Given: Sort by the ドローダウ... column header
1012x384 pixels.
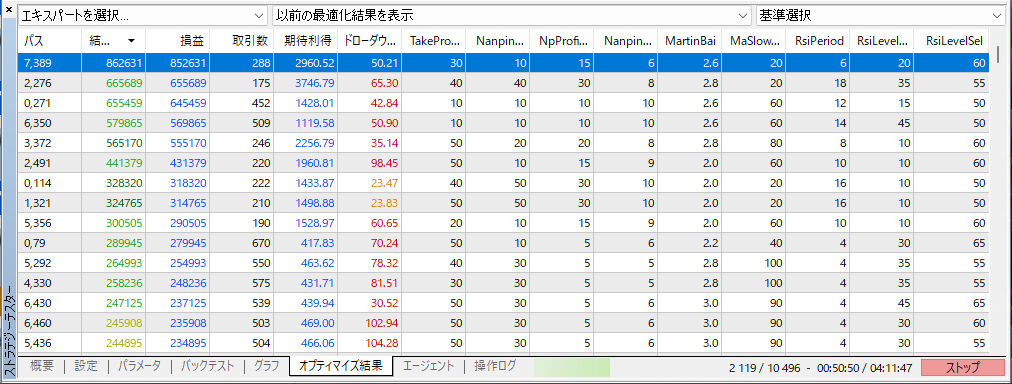Looking at the screenshot, I should coord(369,41).
